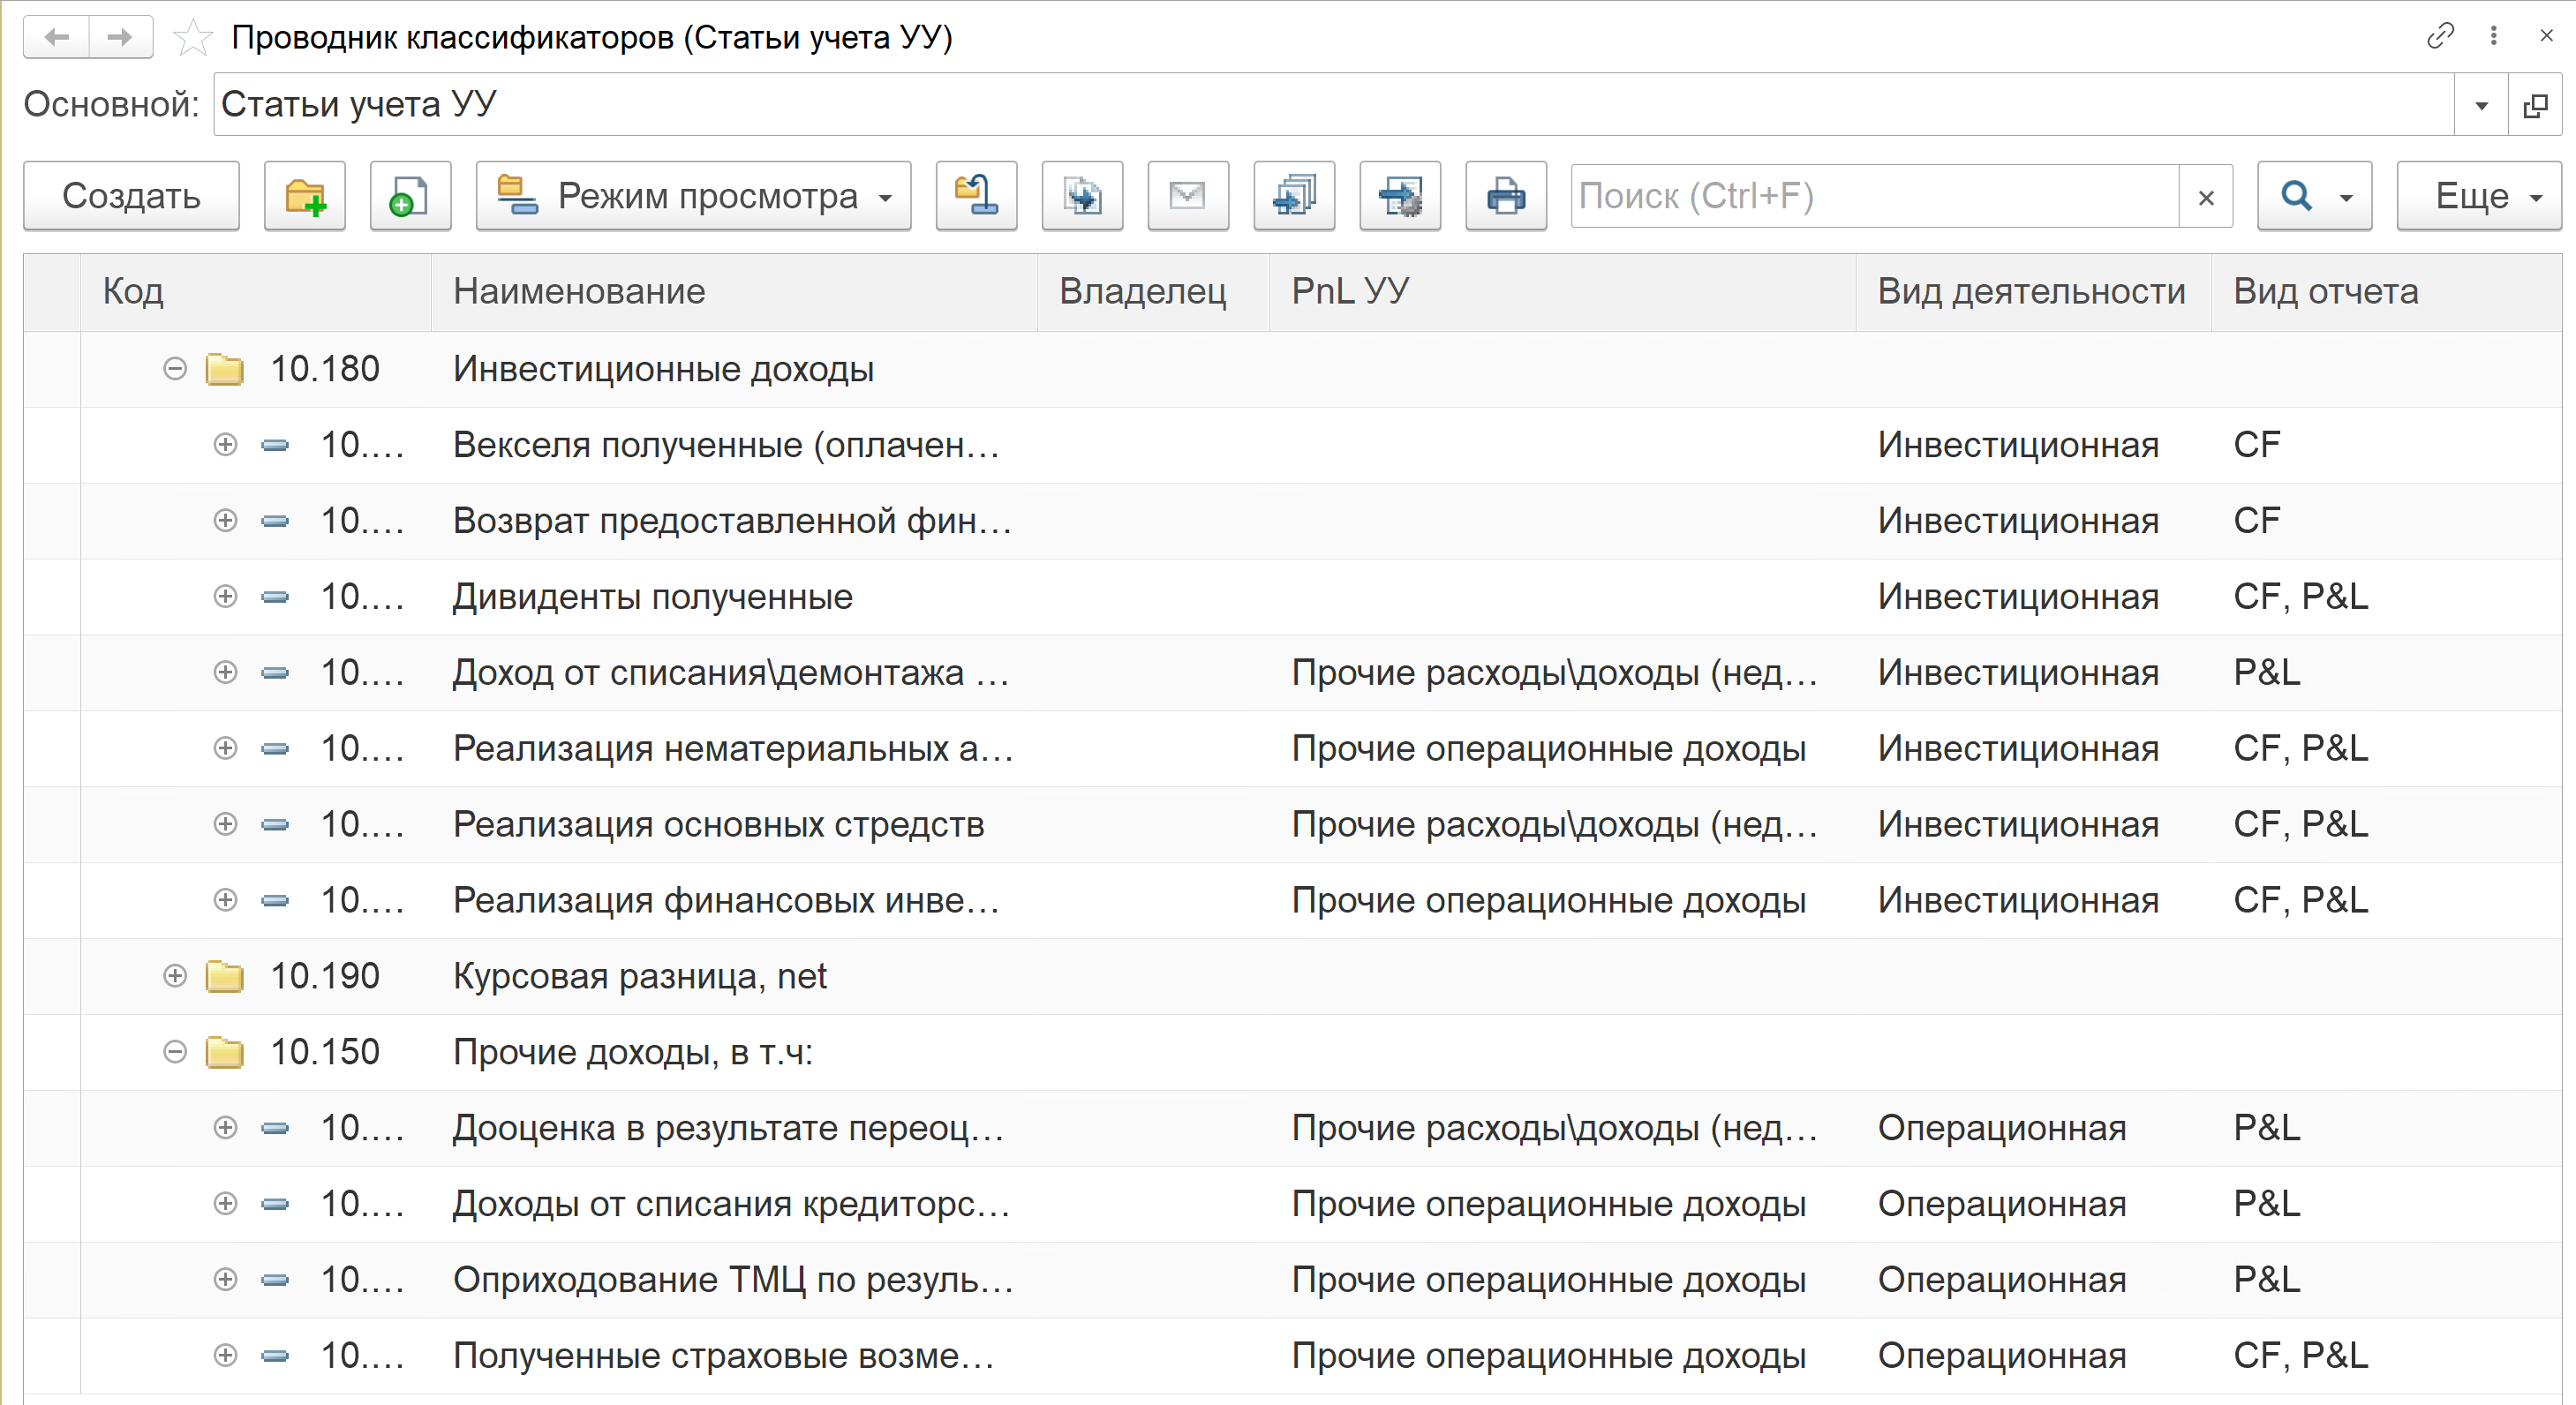Focus the Поиск (Ctrl+F) search field
Screen dimensions: 2576x1405
tap(1874, 196)
